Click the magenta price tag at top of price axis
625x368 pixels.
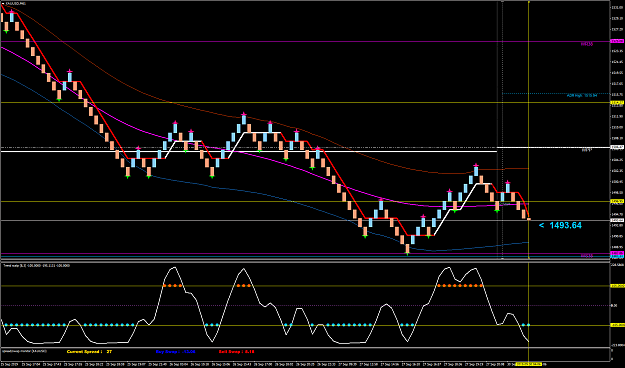tap(617, 41)
